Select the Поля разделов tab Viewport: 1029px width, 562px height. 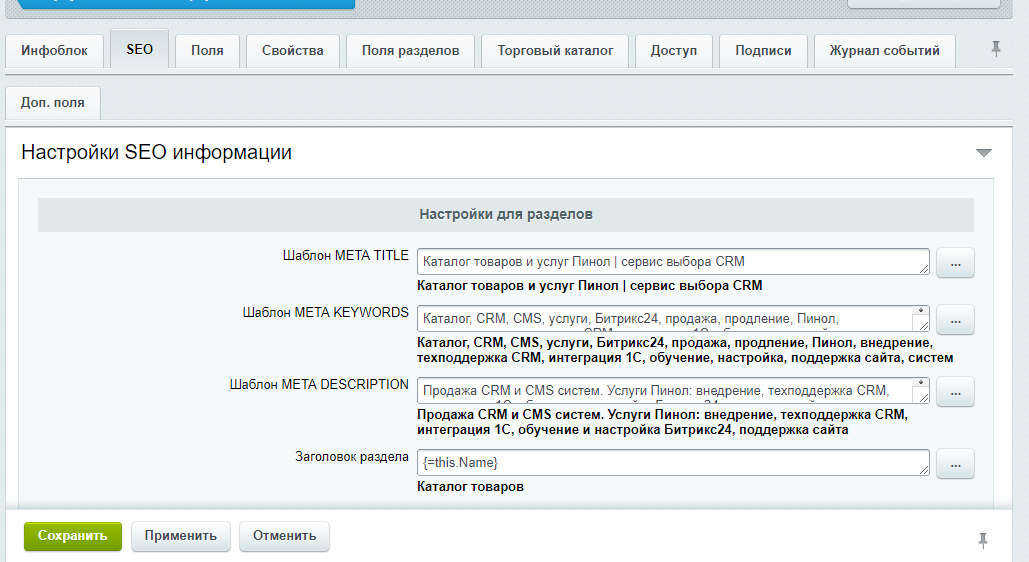pos(410,50)
